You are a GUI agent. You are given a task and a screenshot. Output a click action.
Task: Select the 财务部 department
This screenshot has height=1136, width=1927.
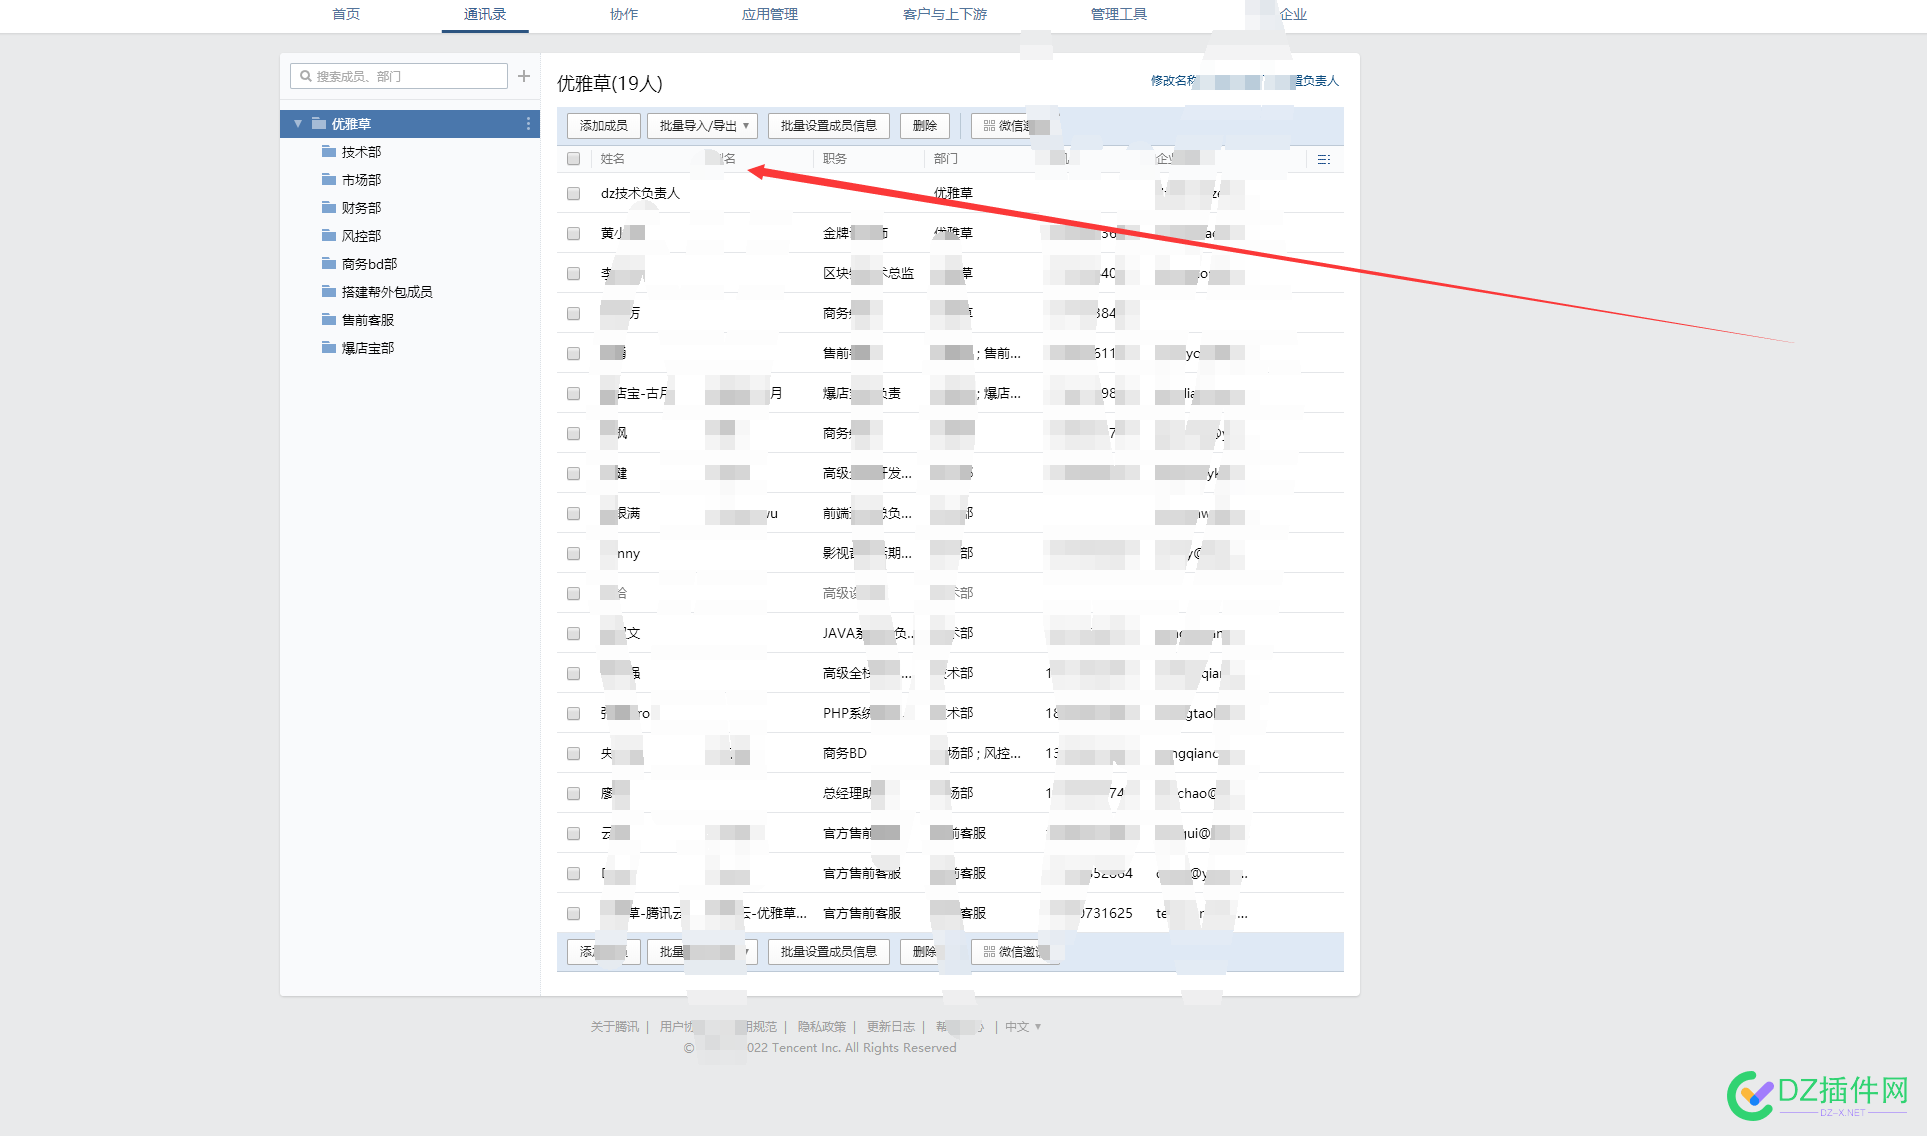tap(362, 208)
